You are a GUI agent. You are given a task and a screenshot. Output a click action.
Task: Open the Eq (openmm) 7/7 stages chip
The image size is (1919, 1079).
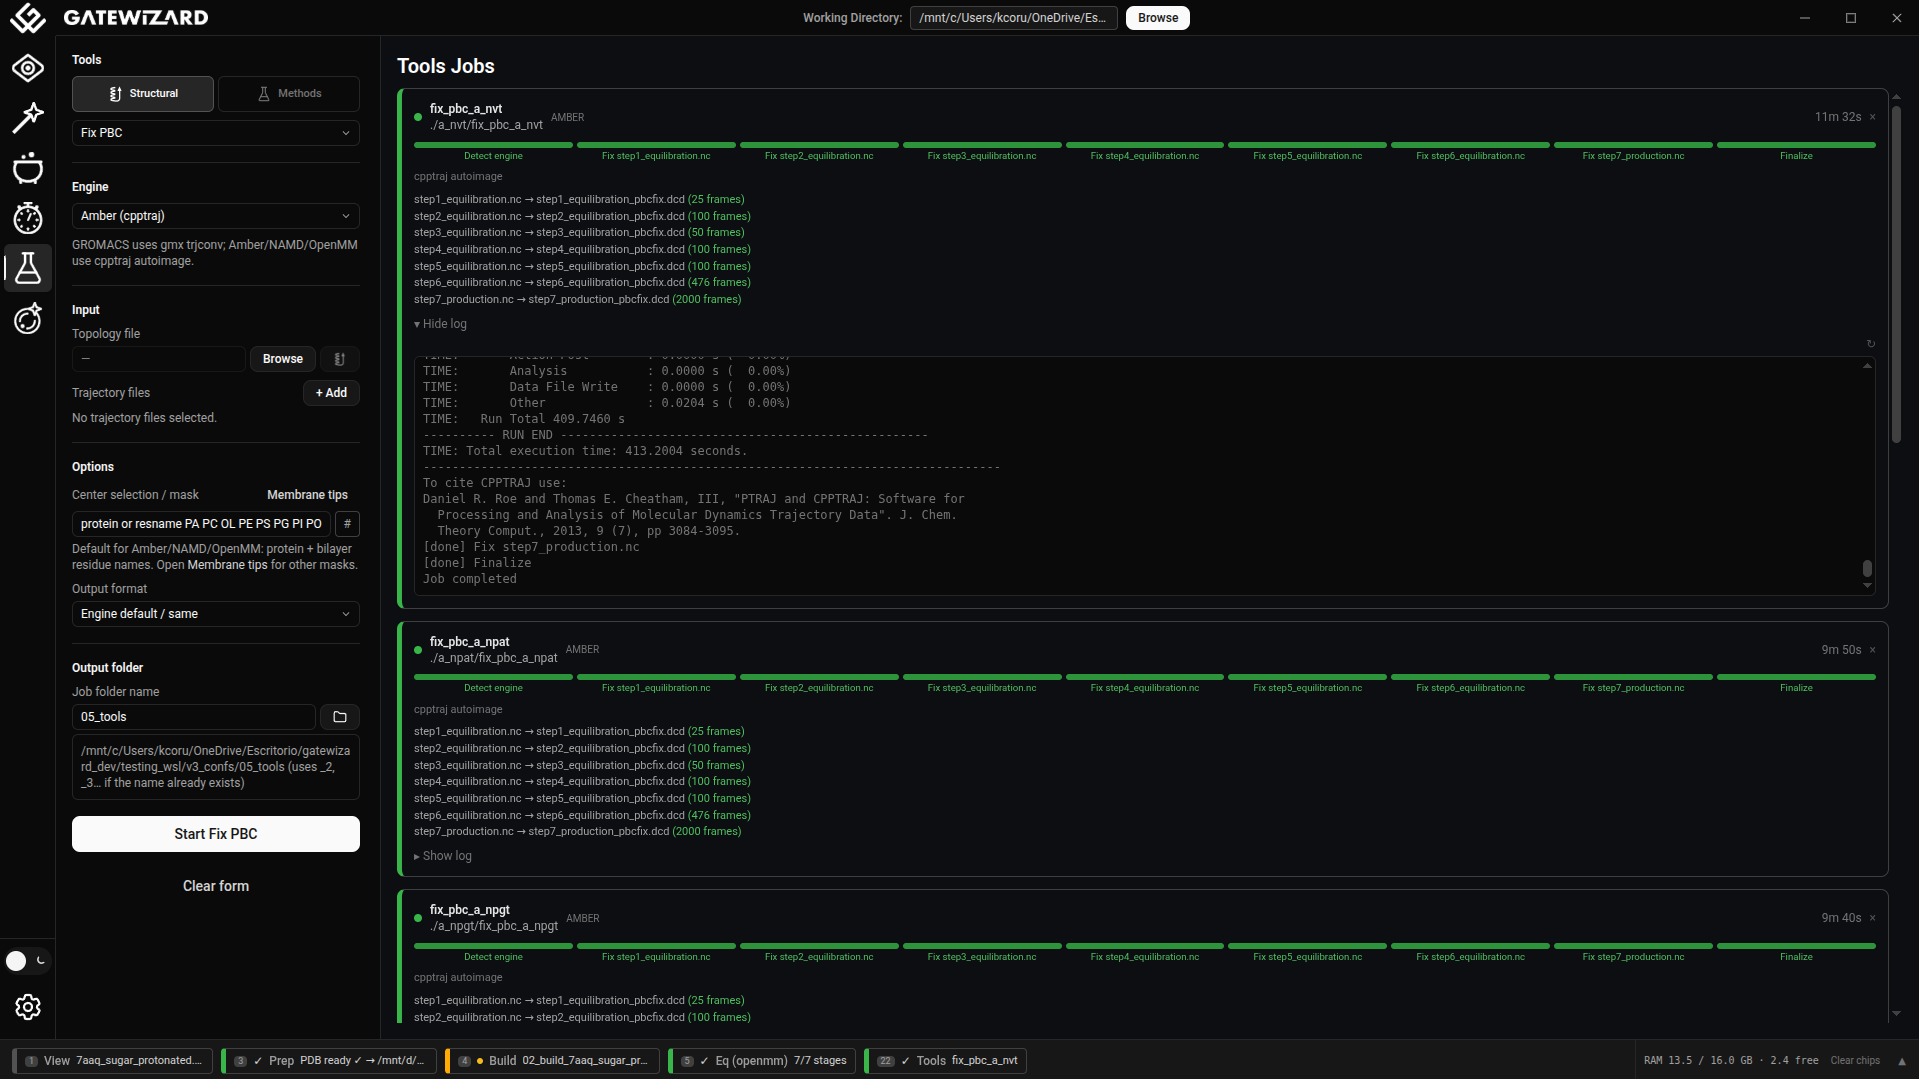[763, 1061]
